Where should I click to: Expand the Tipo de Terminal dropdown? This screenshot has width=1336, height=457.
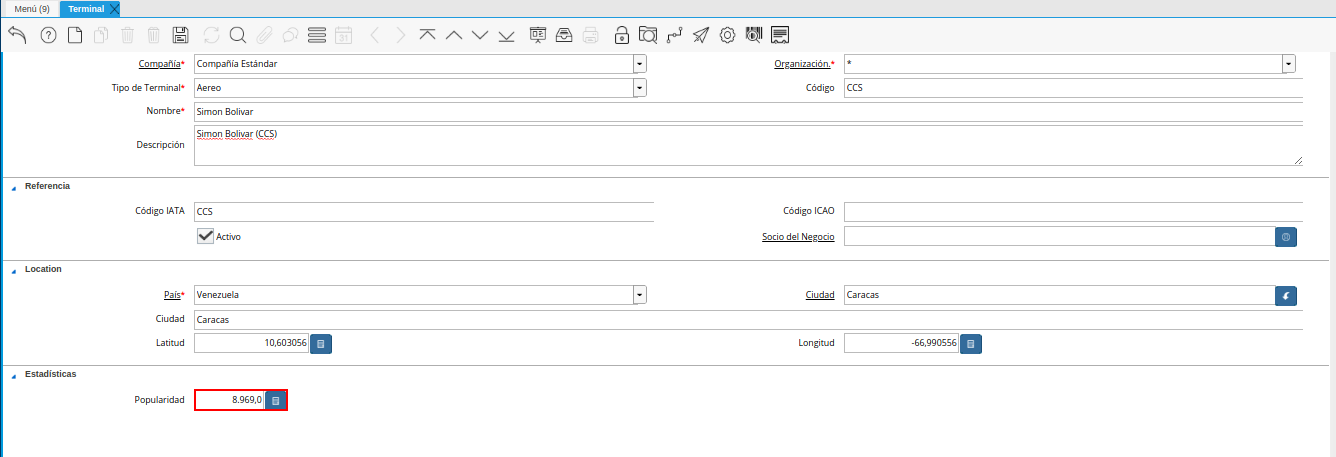point(640,88)
